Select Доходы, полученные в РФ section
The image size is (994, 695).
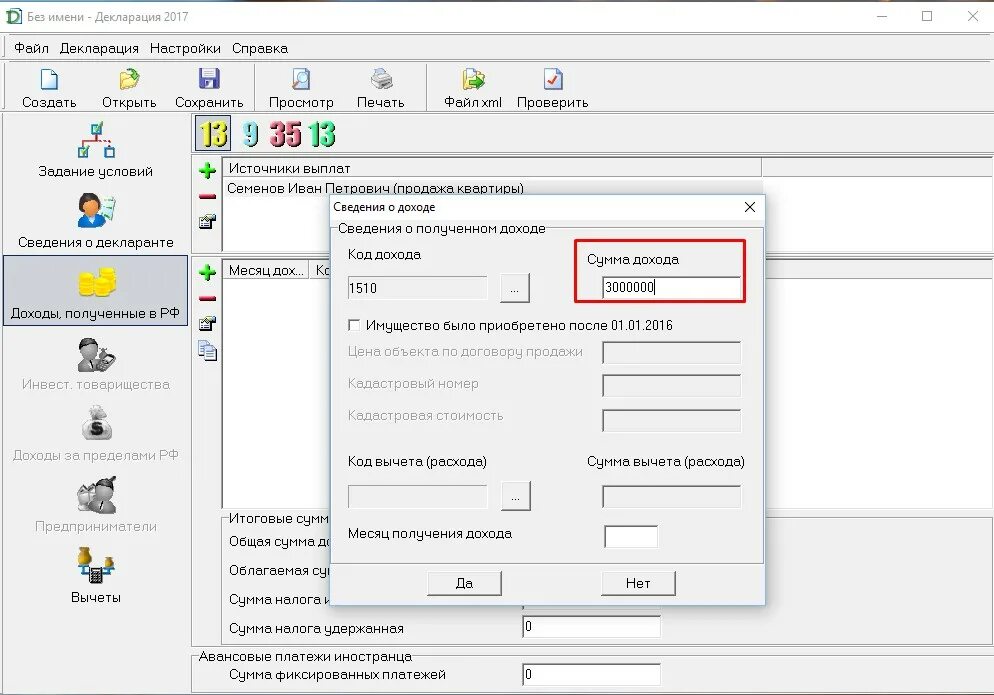pos(95,291)
